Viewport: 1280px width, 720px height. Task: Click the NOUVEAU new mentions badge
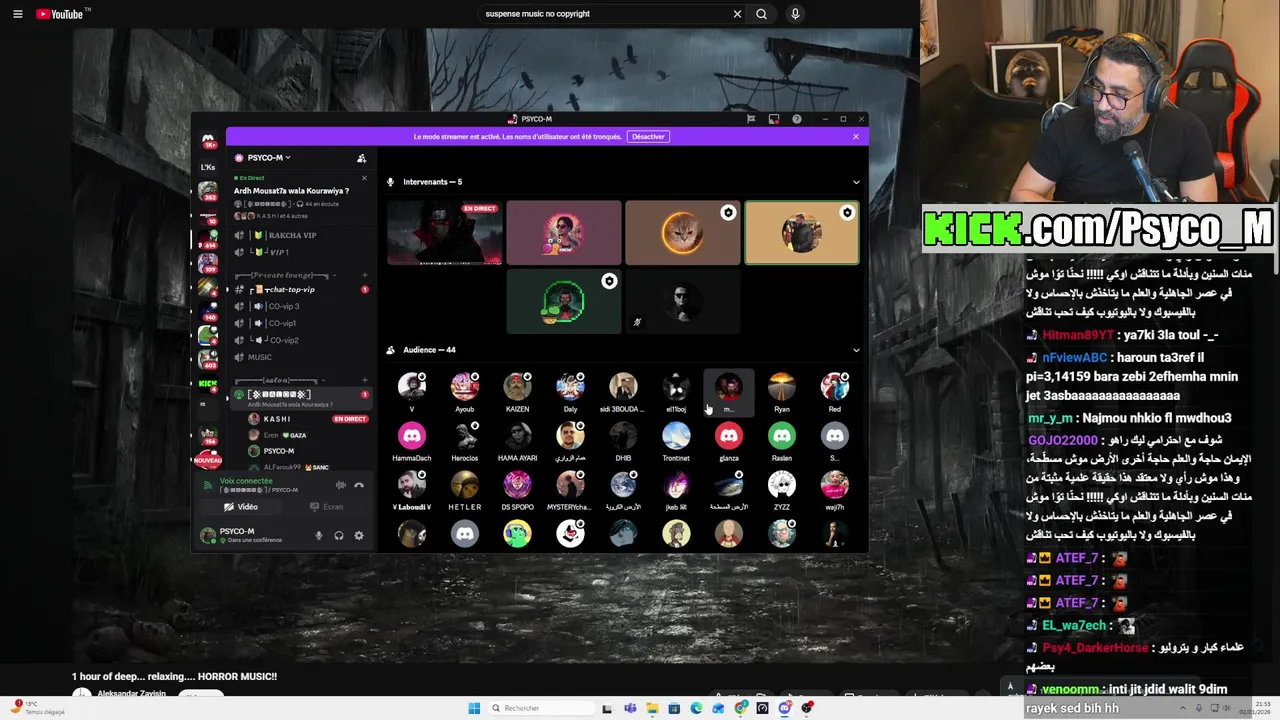pos(208,460)
